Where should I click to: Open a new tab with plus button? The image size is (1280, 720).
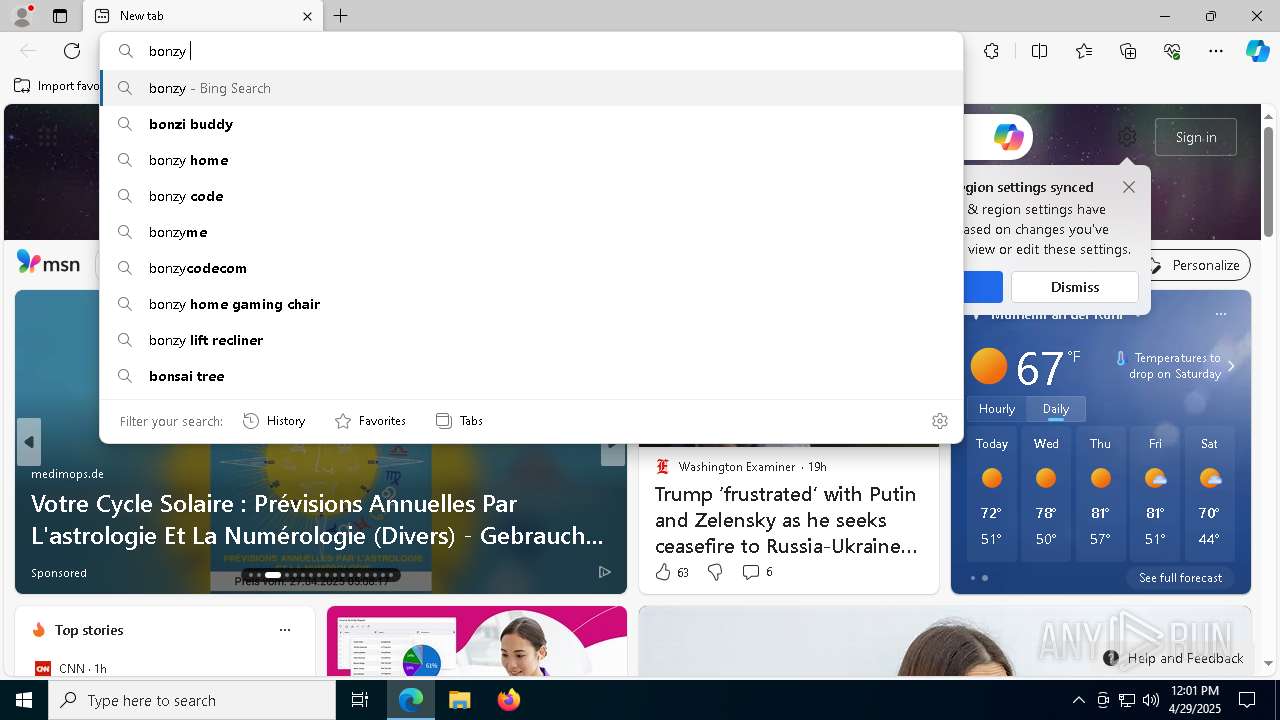point(340,16)
